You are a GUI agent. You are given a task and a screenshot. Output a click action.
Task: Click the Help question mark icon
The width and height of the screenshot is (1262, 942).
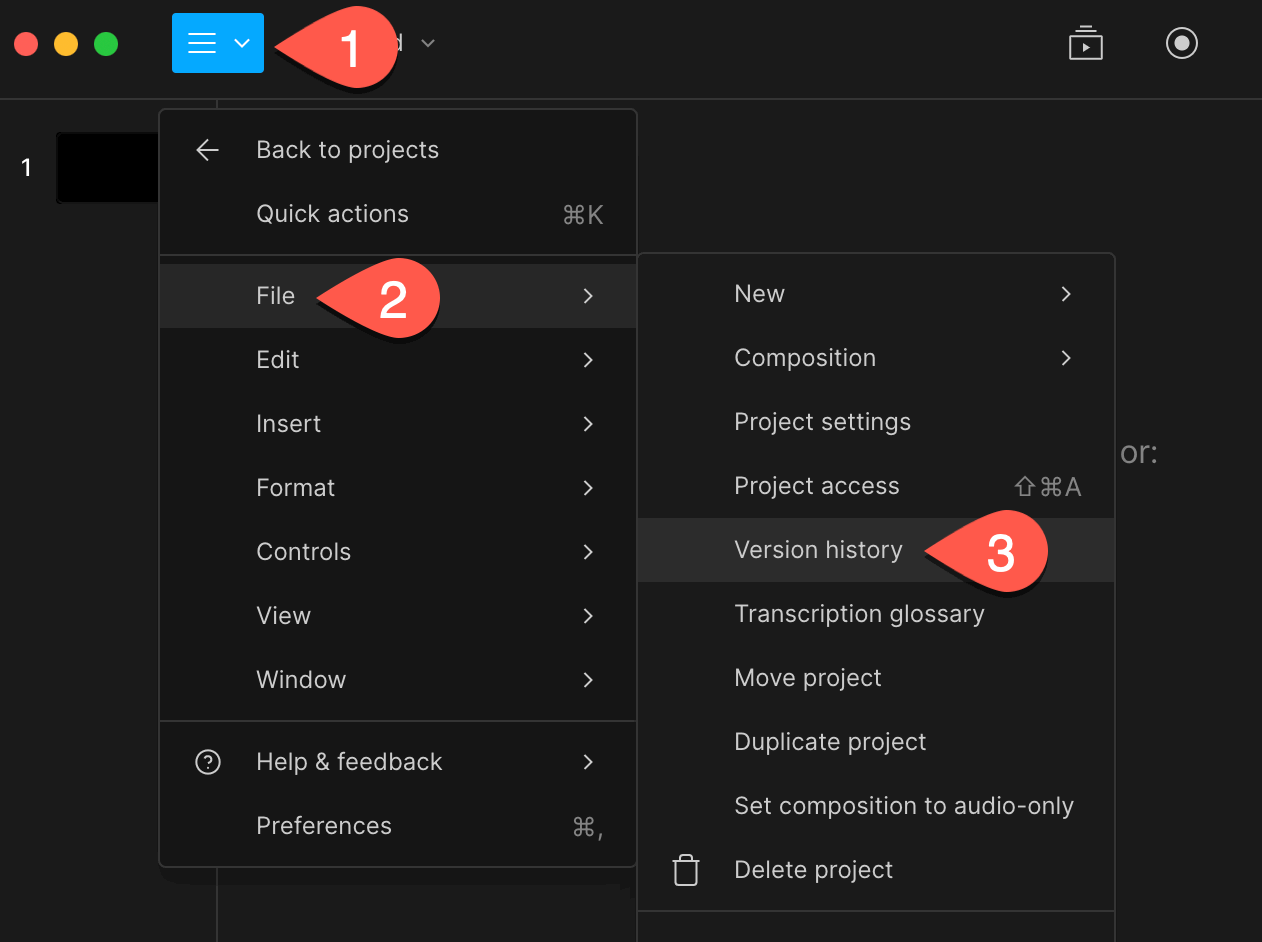tap(207, 762)
